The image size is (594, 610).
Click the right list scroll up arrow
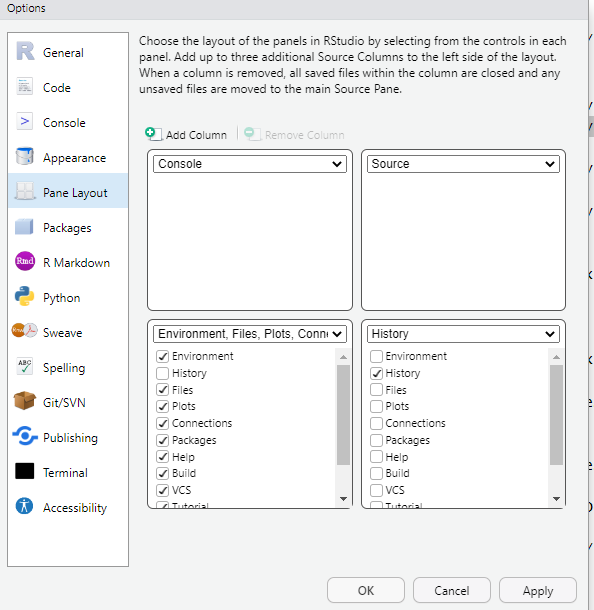[556, 357]
